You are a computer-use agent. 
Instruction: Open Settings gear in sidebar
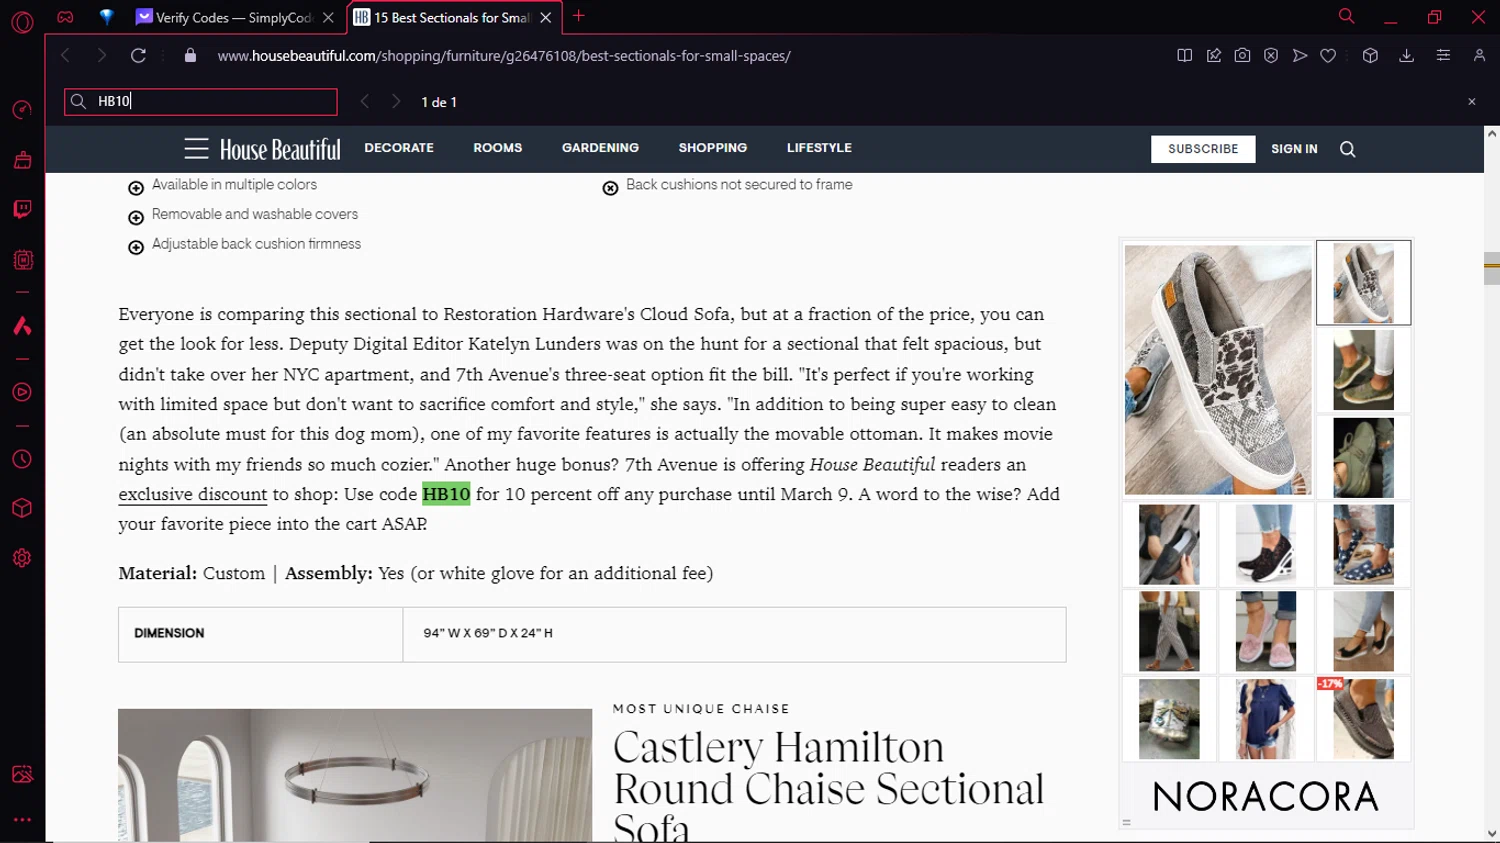pos(22,558)
